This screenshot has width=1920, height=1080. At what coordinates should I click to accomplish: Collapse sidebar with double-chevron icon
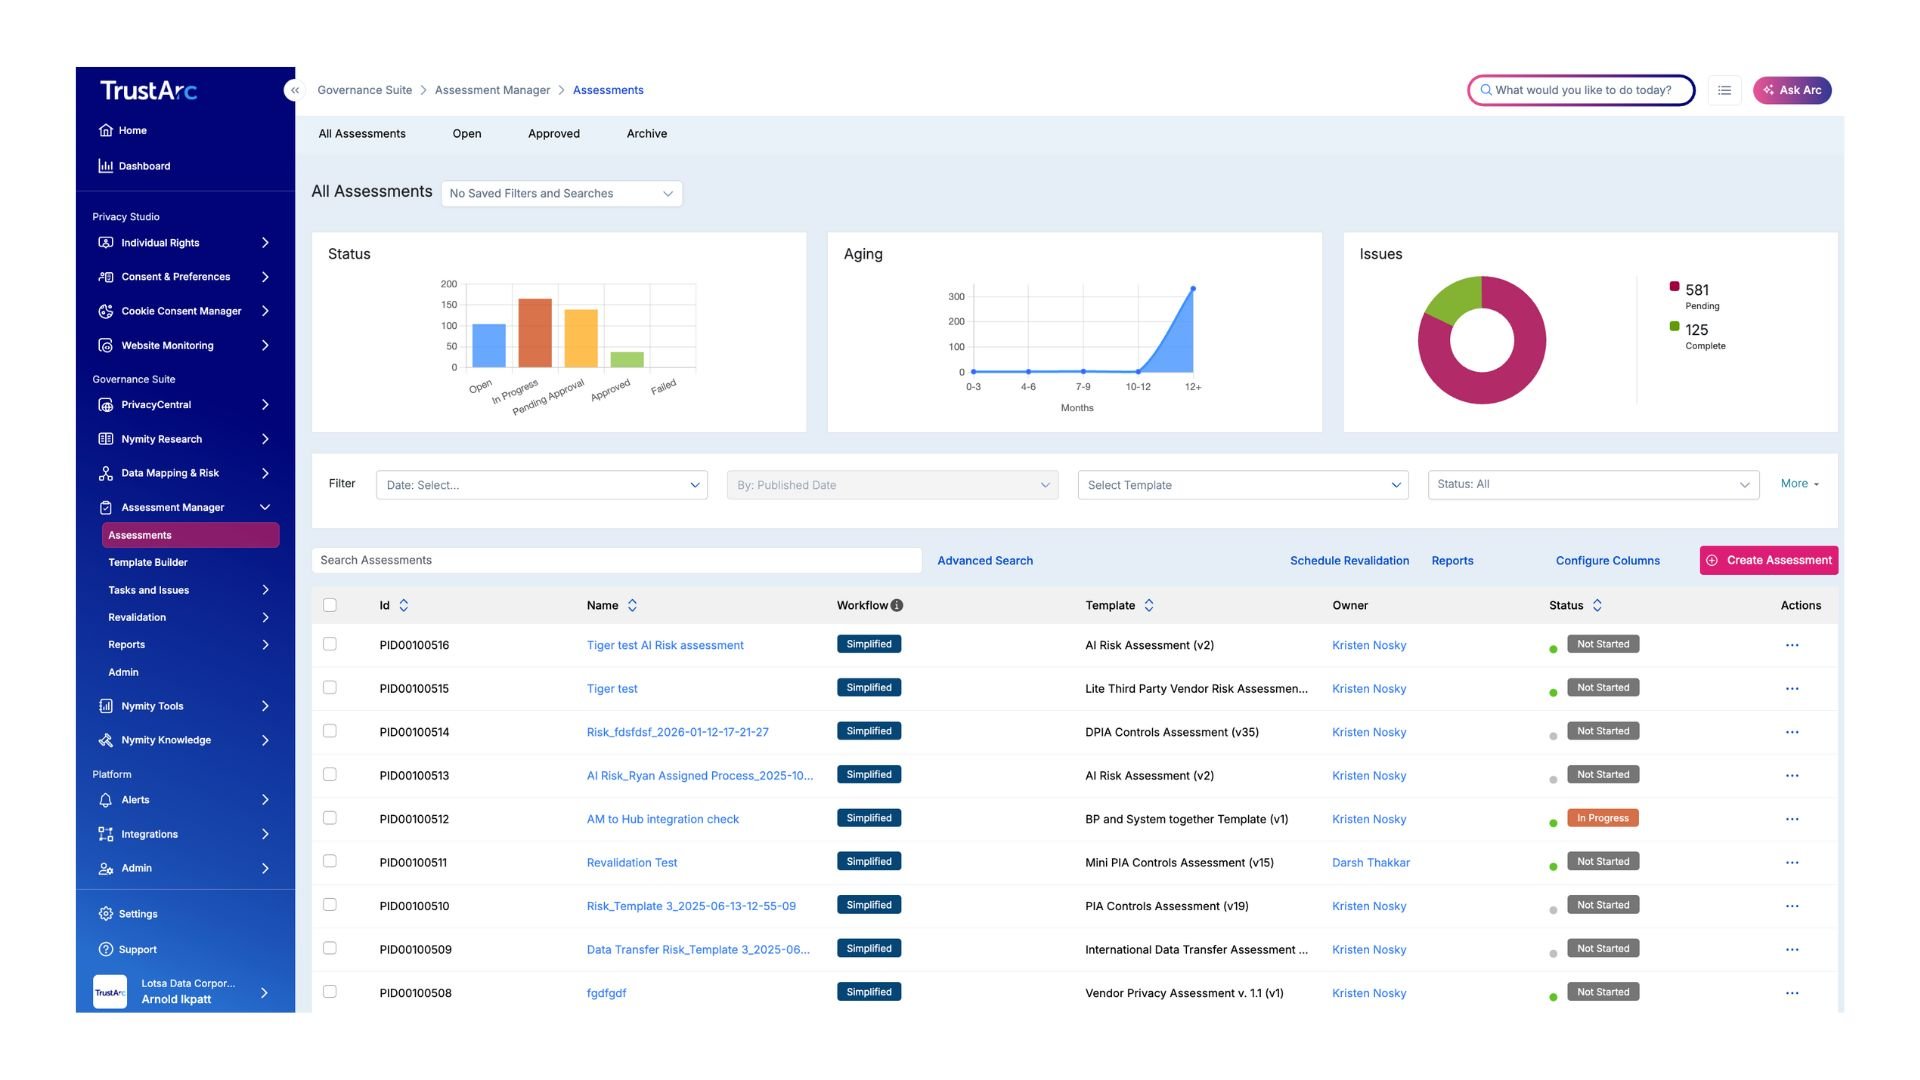[x=294, y=90]
